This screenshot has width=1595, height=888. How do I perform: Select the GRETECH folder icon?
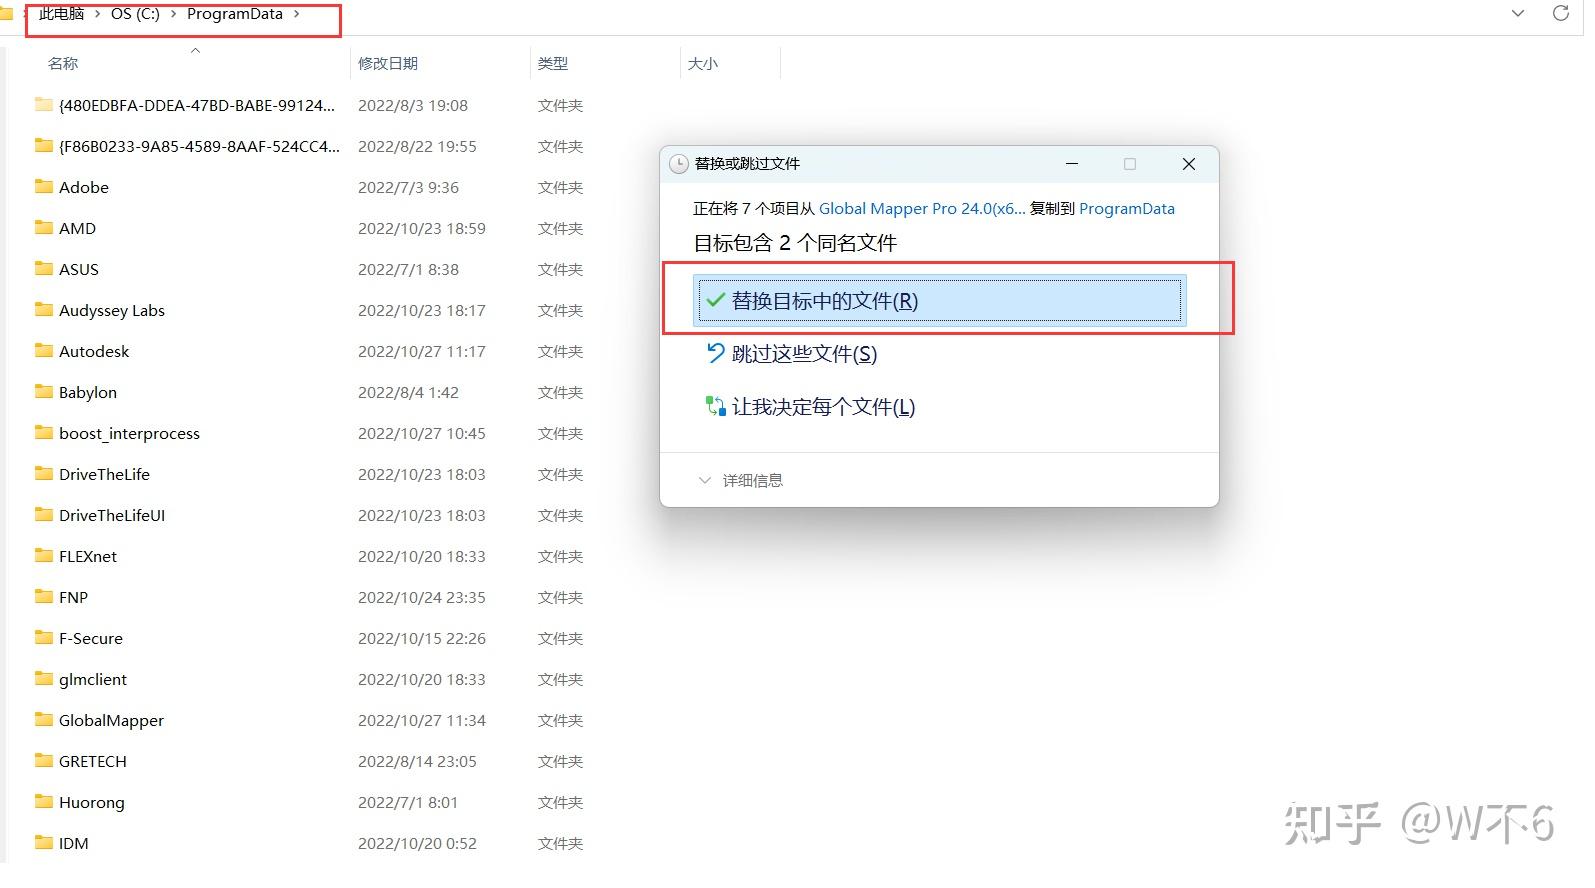(43, 760)
